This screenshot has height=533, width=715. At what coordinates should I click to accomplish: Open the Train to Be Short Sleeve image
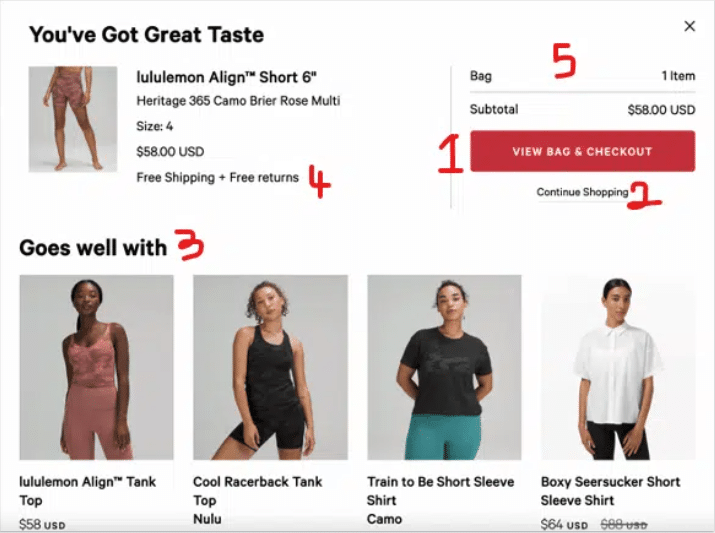coord(444,367)
